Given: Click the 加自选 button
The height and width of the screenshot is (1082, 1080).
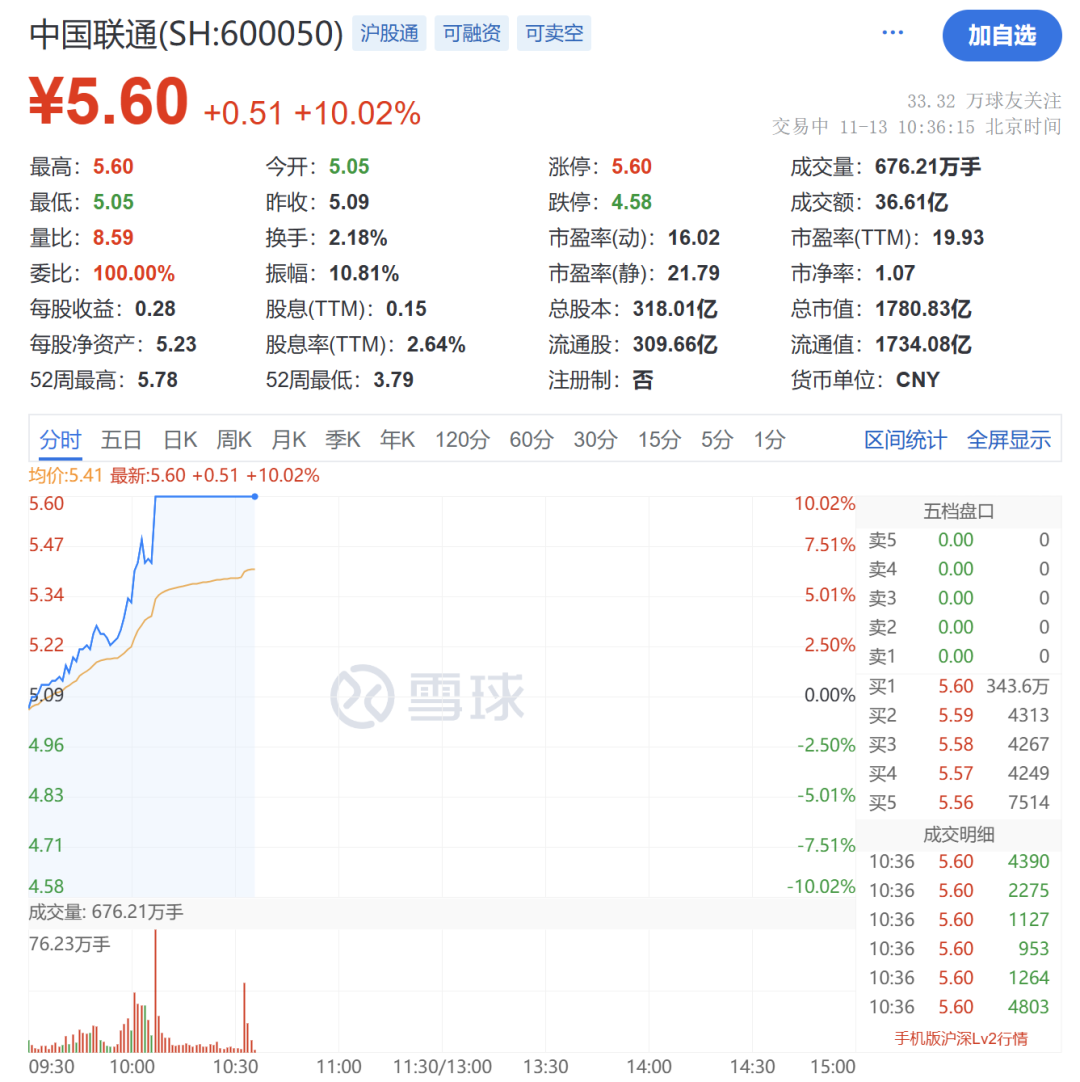Looking at the screenshot, I should [x=1001, y=36].
